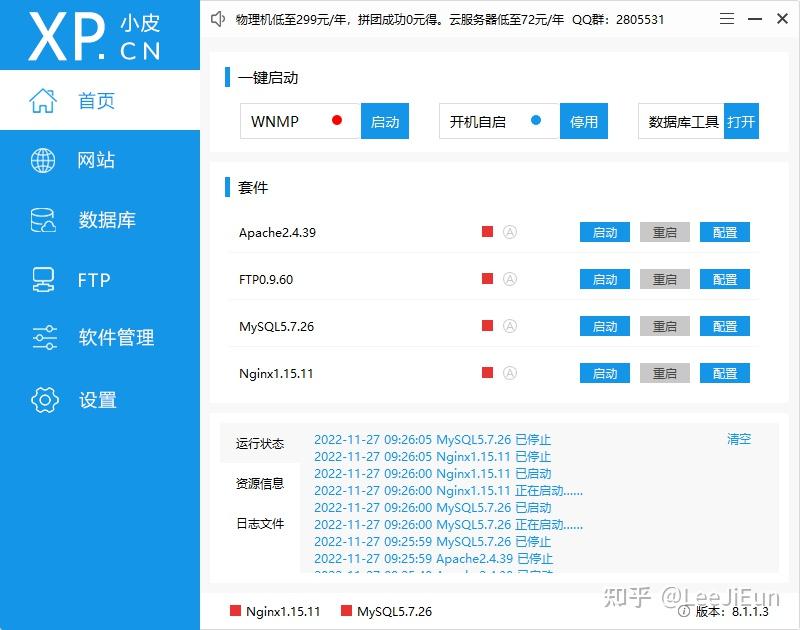
Task: Open the hamburger menu icon
Action: click(727, 19)
